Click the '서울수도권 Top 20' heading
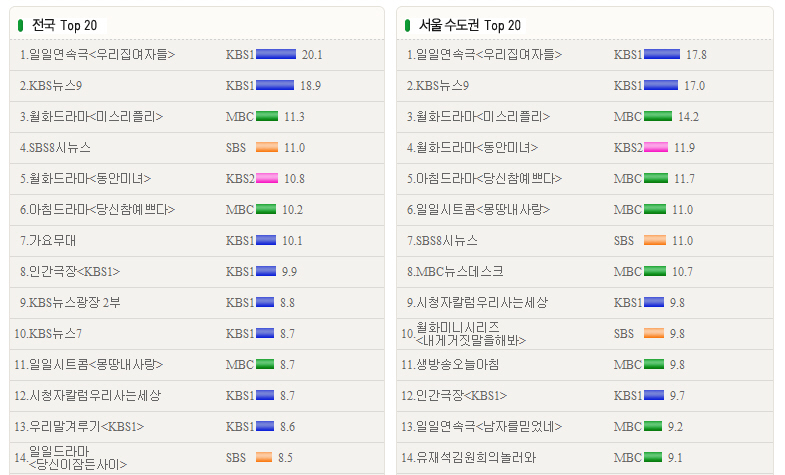 coord(470,25)
